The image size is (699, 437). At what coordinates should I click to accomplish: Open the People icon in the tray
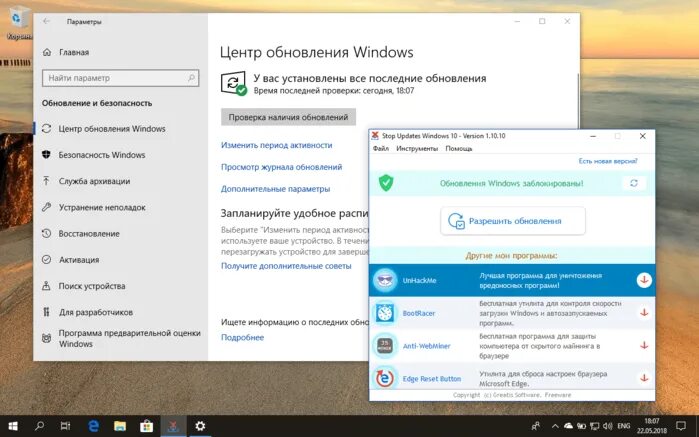pyautogui.click(x=535, y=426)
